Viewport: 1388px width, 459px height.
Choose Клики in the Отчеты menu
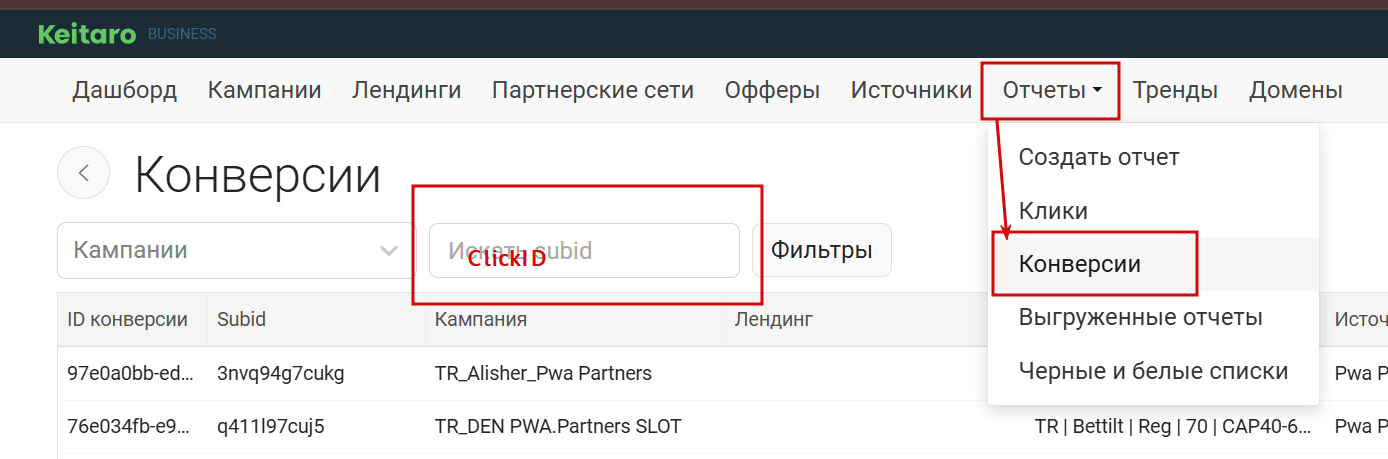point(1053,211)
